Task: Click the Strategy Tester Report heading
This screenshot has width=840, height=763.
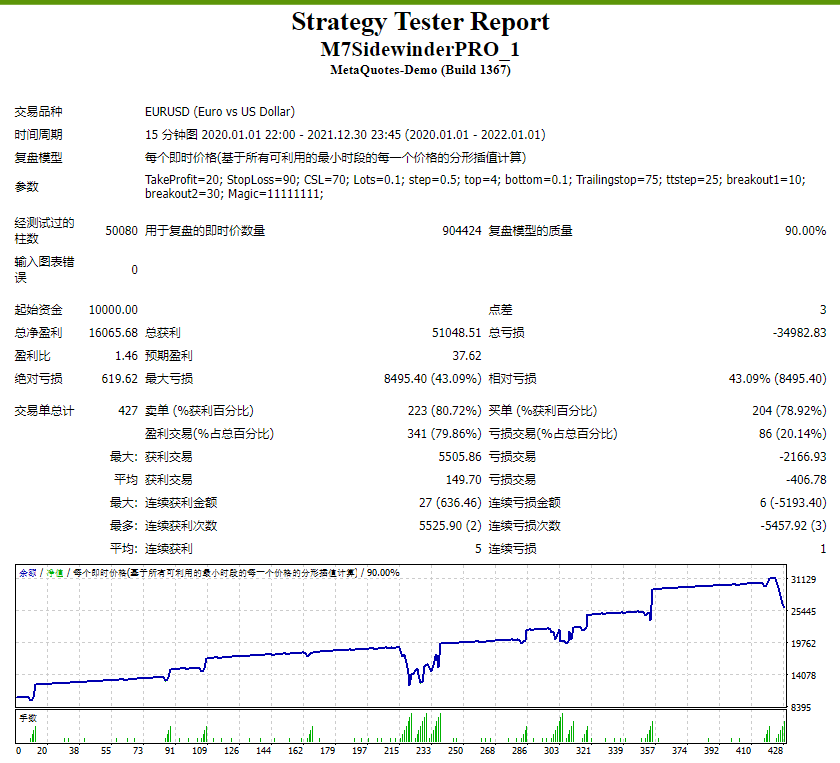Action: pos(420,22)
